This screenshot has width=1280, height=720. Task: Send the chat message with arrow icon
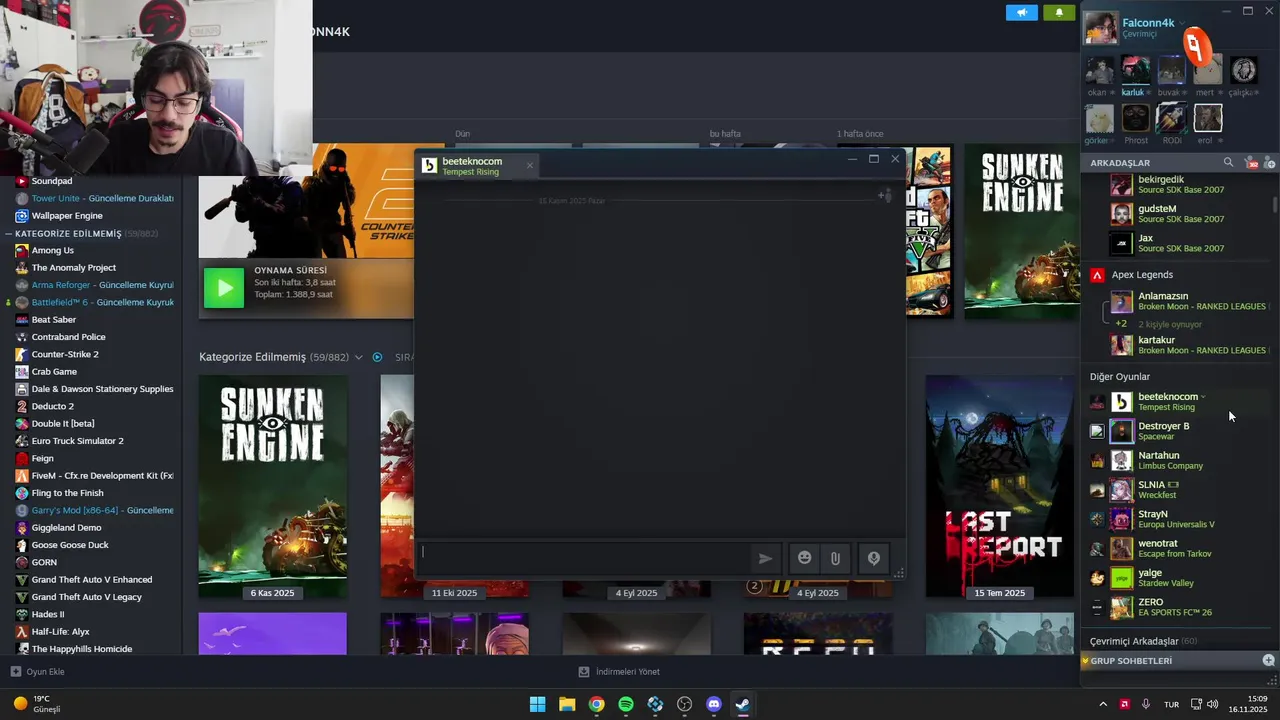click(x=765, y=559)
